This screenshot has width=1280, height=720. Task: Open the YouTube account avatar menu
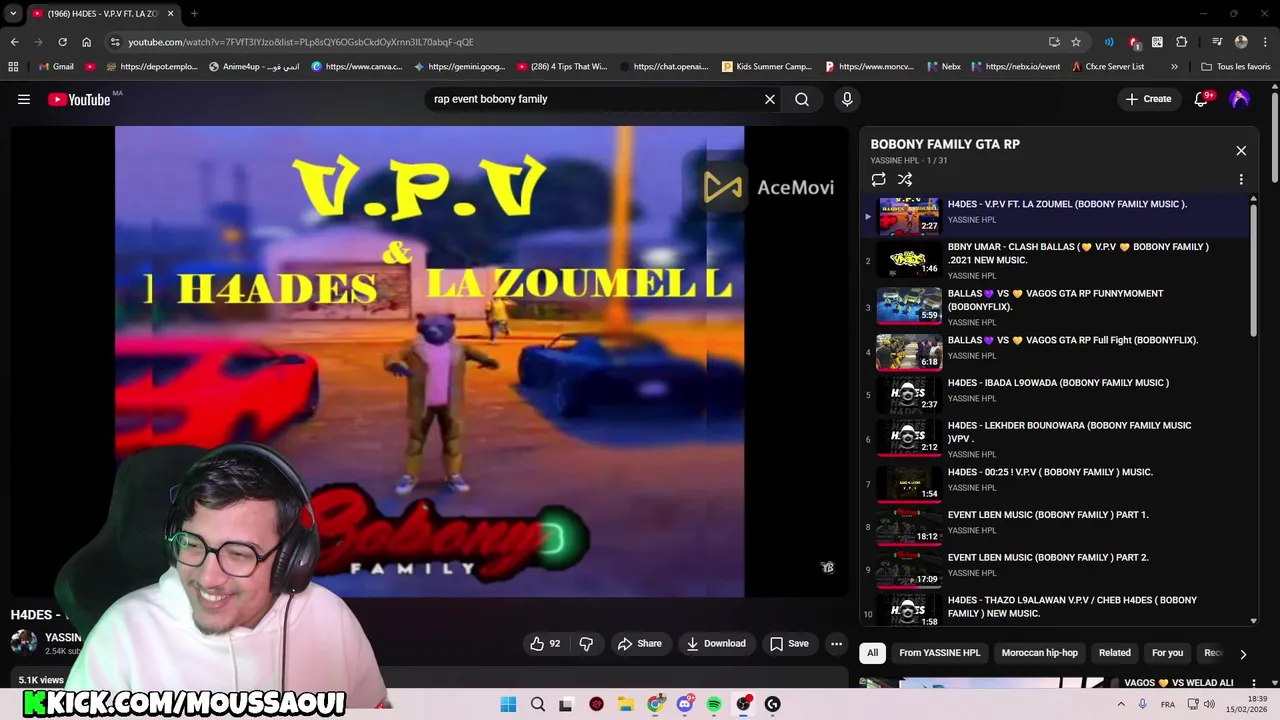(1240, 99)
